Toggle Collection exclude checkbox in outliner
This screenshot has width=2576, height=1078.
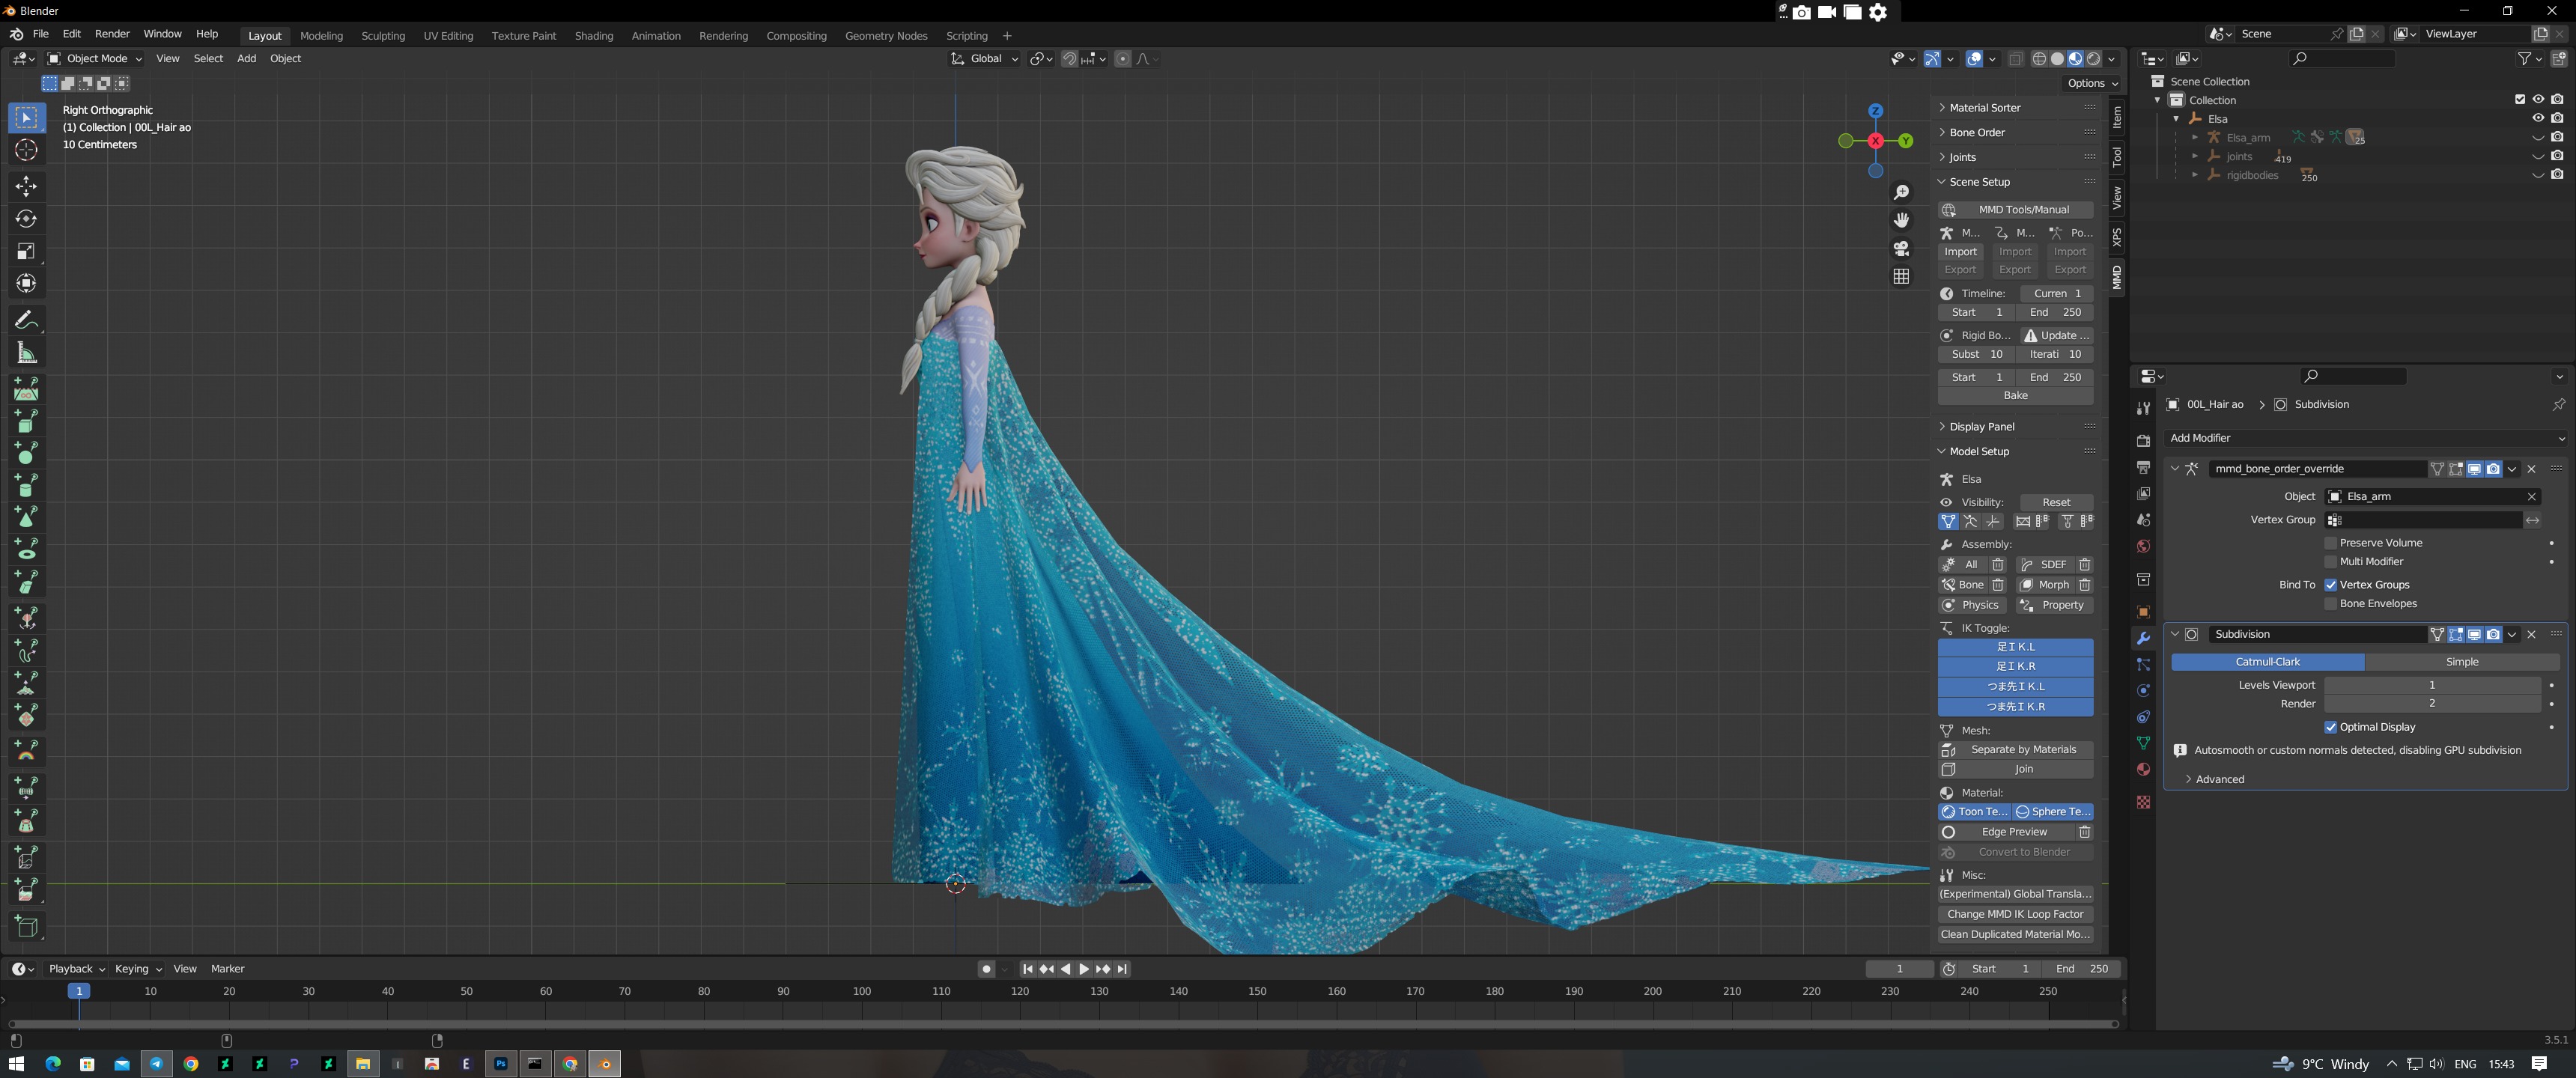tap(2519, 99)
